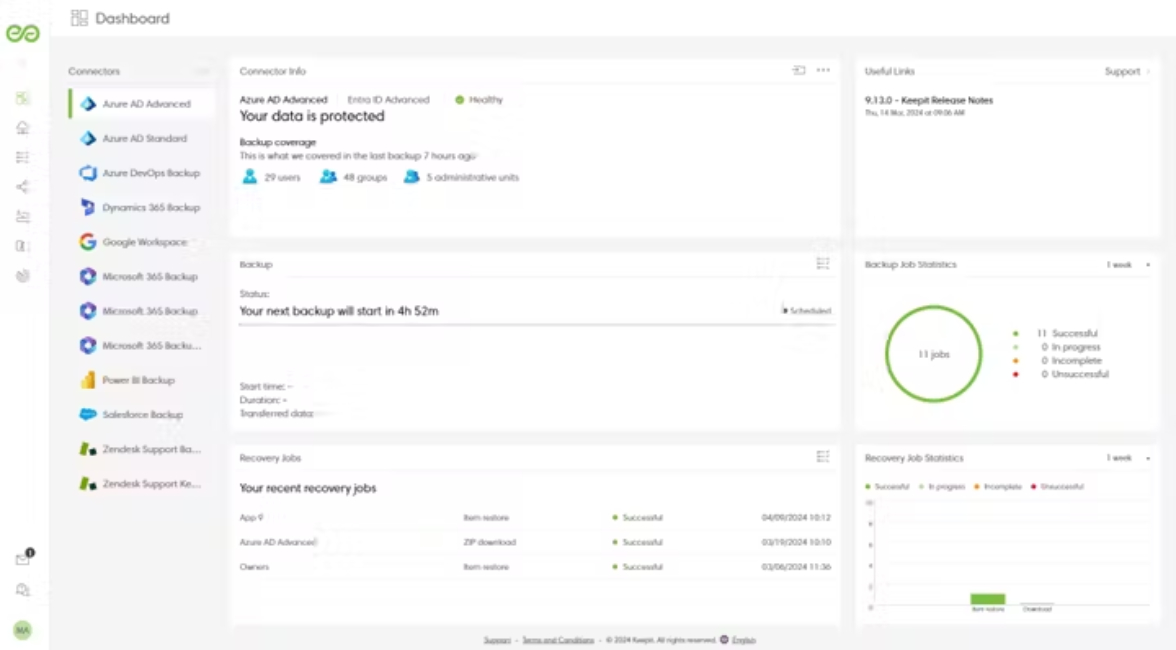Click the 11 jobs donut chart

(x=934, y=354)
